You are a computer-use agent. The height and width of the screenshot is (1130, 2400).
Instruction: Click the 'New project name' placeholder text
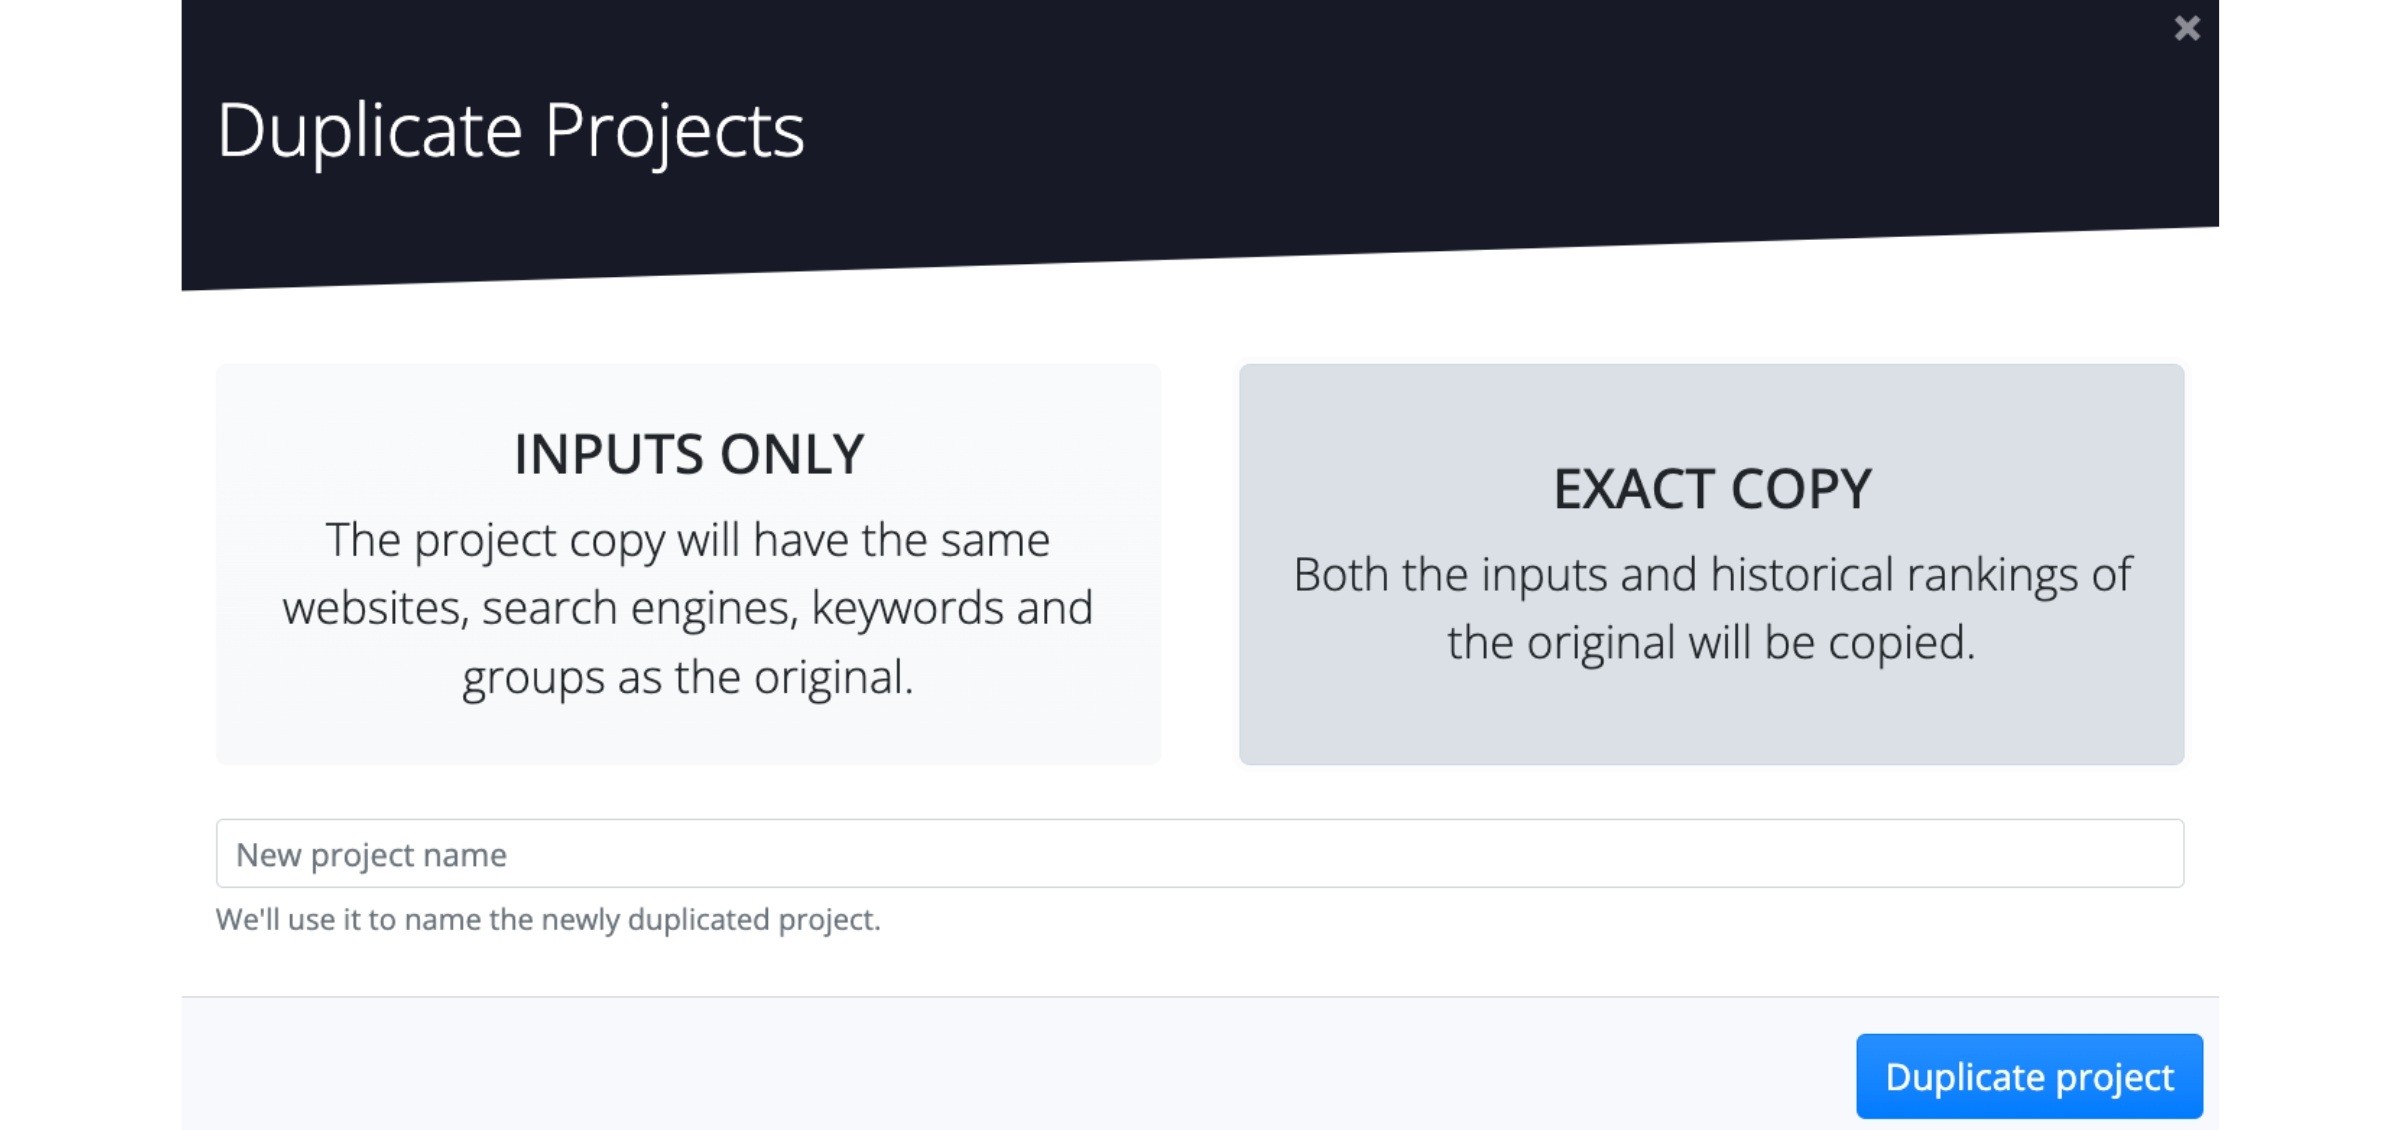click(x=371, y=855)
